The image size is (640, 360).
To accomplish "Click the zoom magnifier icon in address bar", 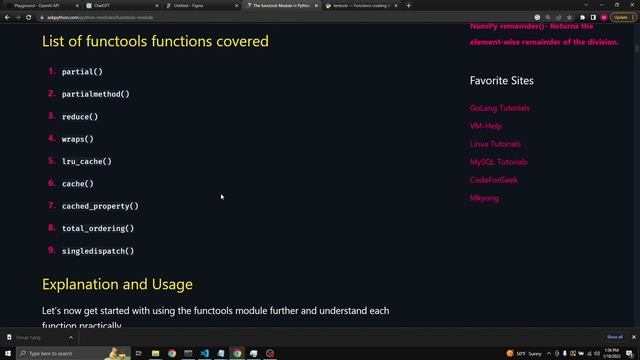I will point(548,18).
